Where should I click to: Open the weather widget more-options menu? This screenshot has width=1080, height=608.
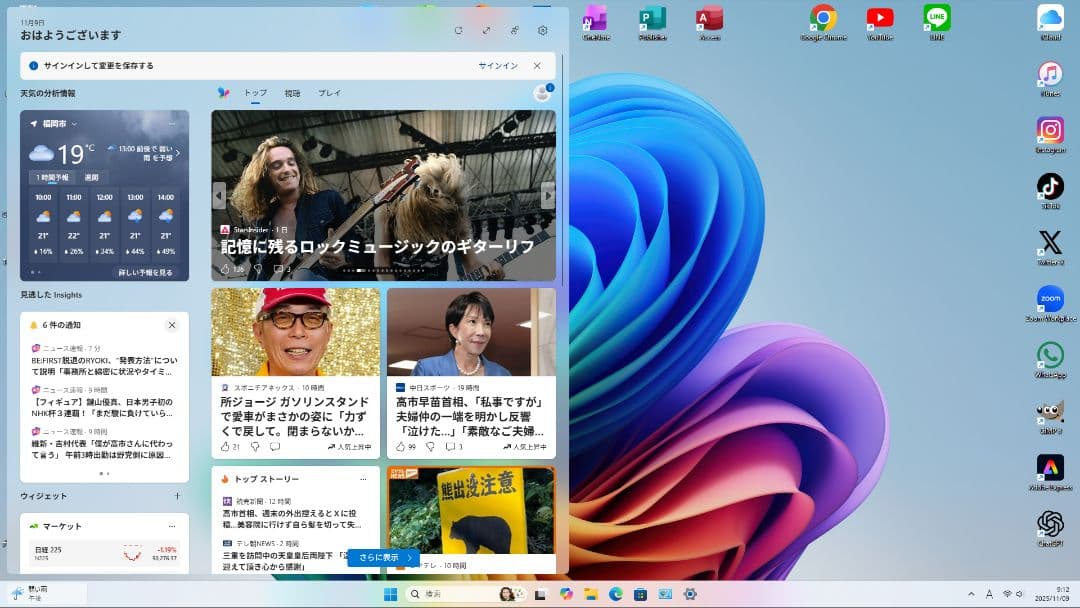[174, 123]
